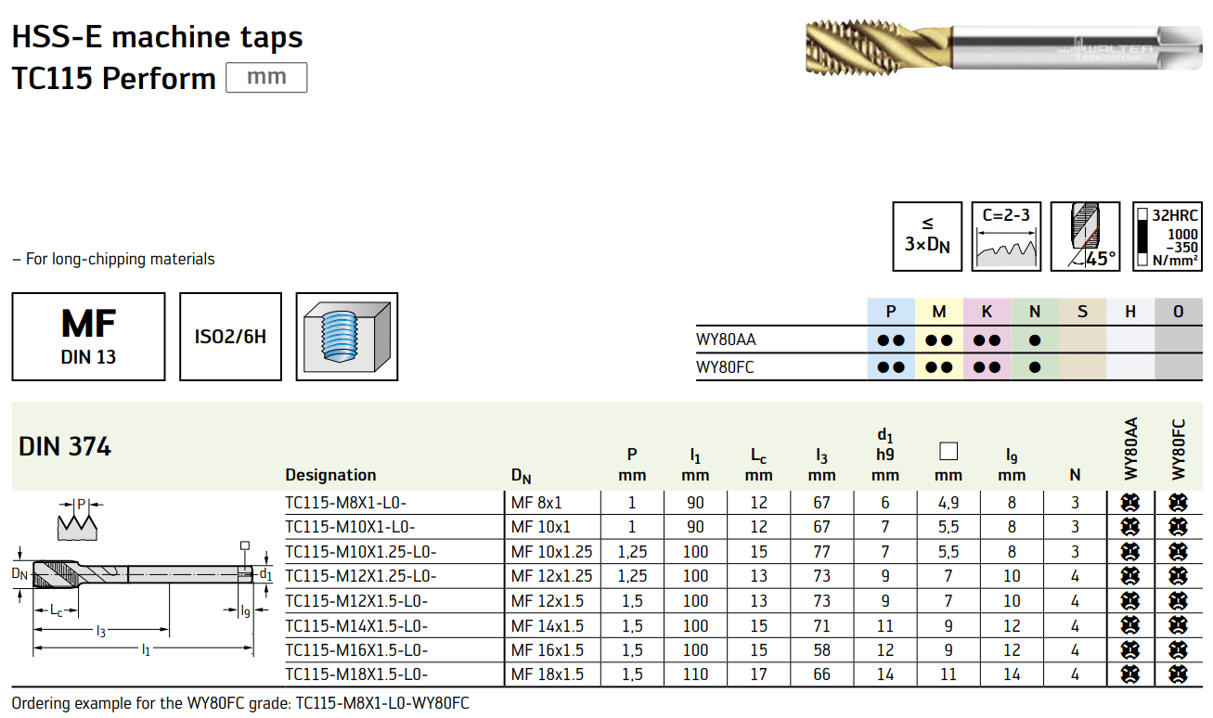Click the WY80AA availability icon for TC115-M10X1.25-L0-

click(1131, 552)
